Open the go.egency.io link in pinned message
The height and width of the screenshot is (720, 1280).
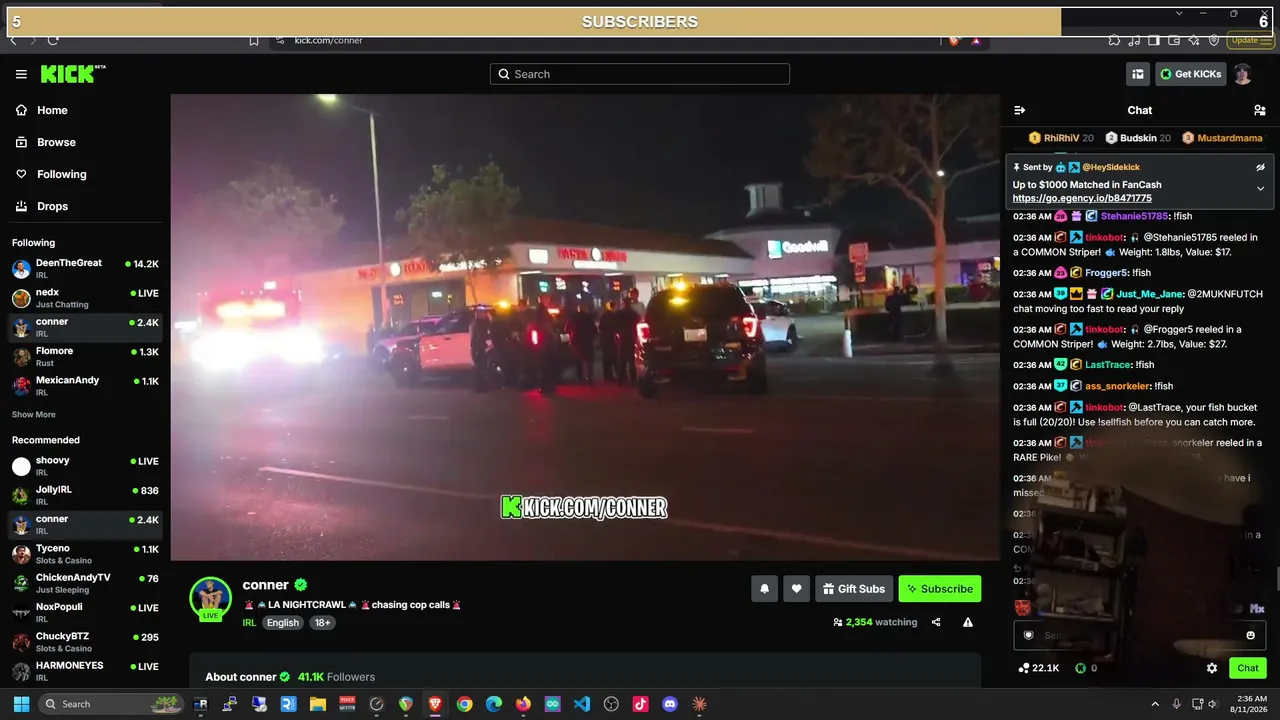pyautogui.click(x=1082, y=198)
